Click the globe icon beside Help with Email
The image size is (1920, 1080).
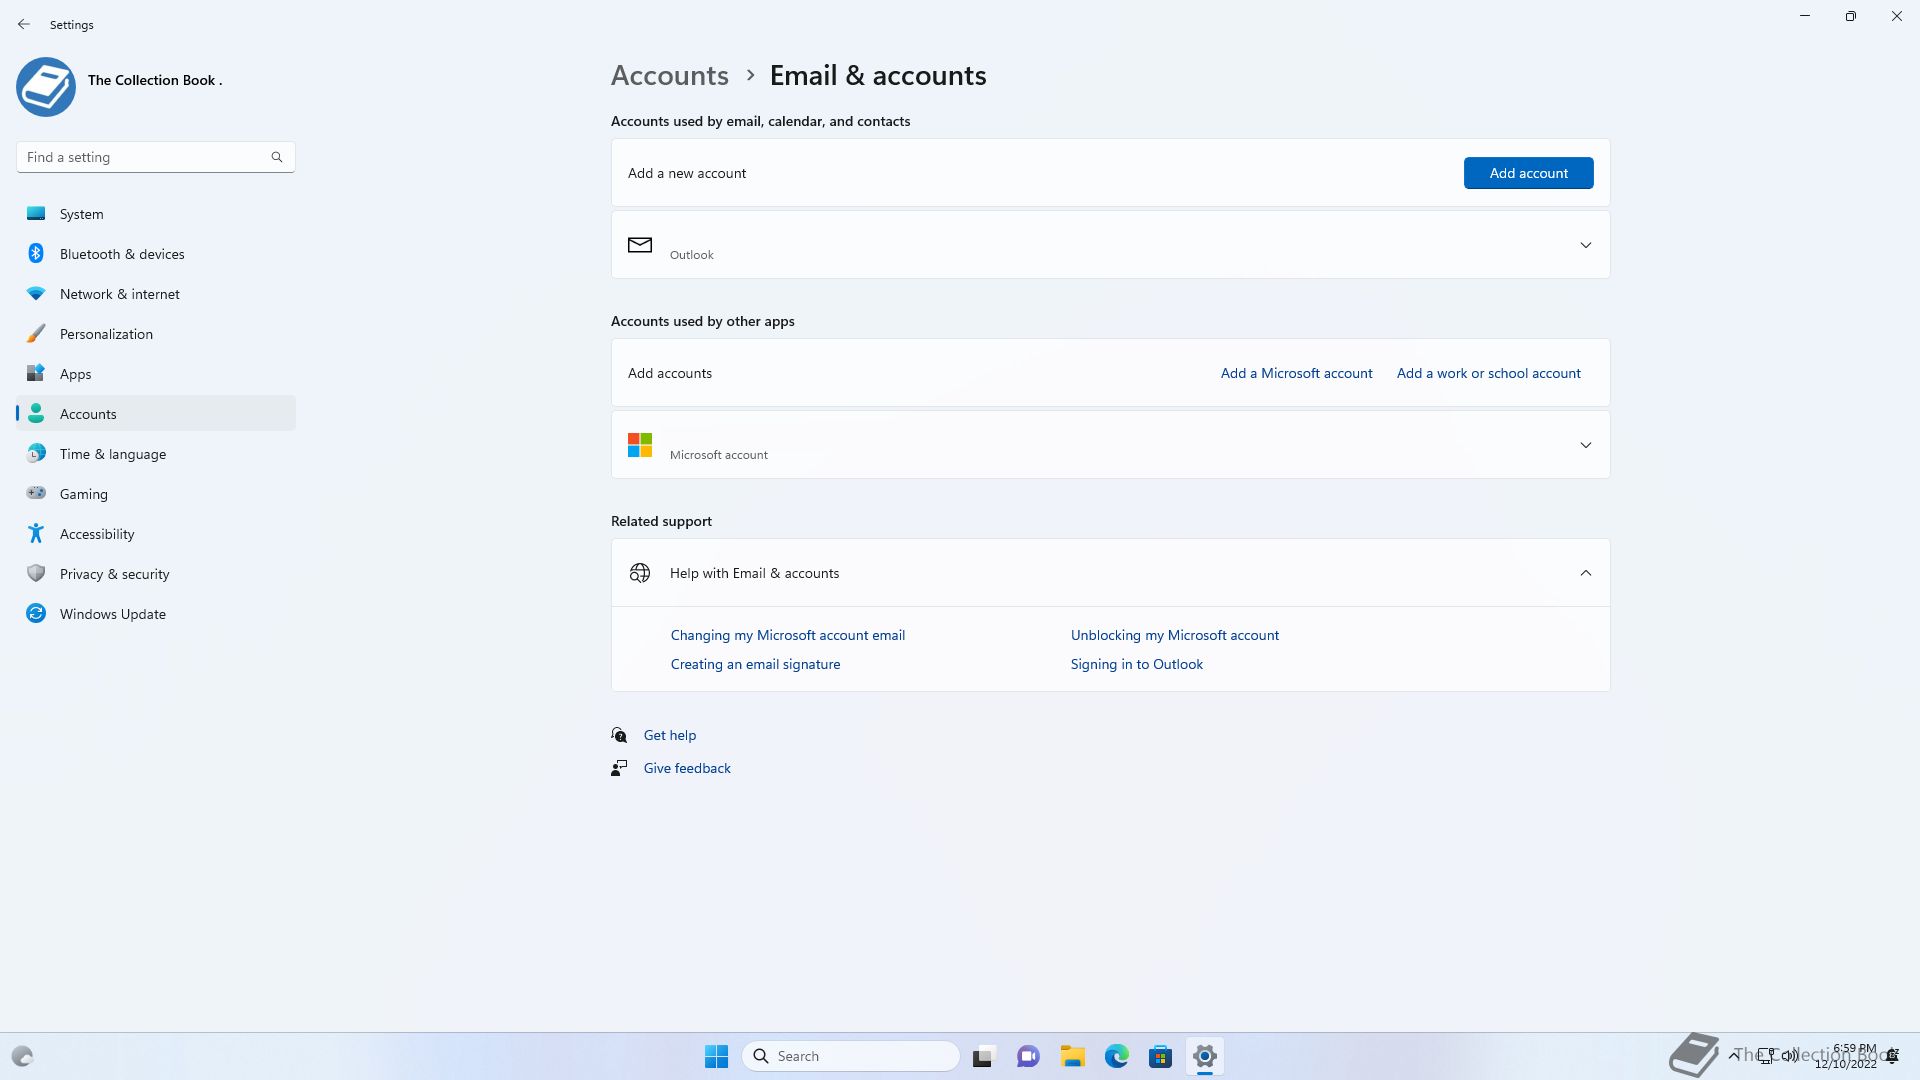[640, 573]
